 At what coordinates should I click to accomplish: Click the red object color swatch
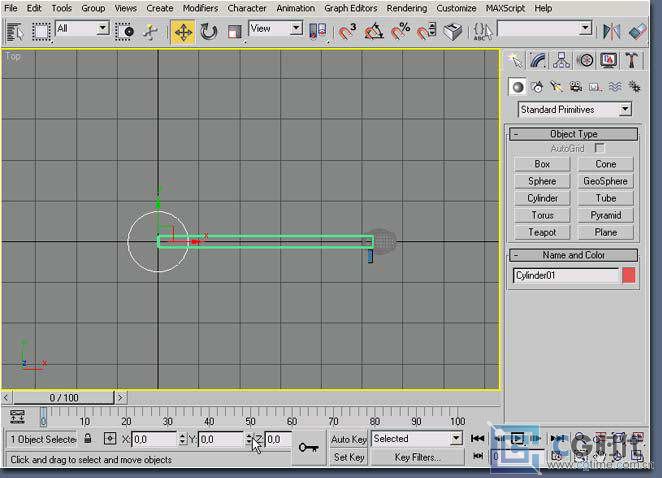pyautogui.click(x=629, y=275)
